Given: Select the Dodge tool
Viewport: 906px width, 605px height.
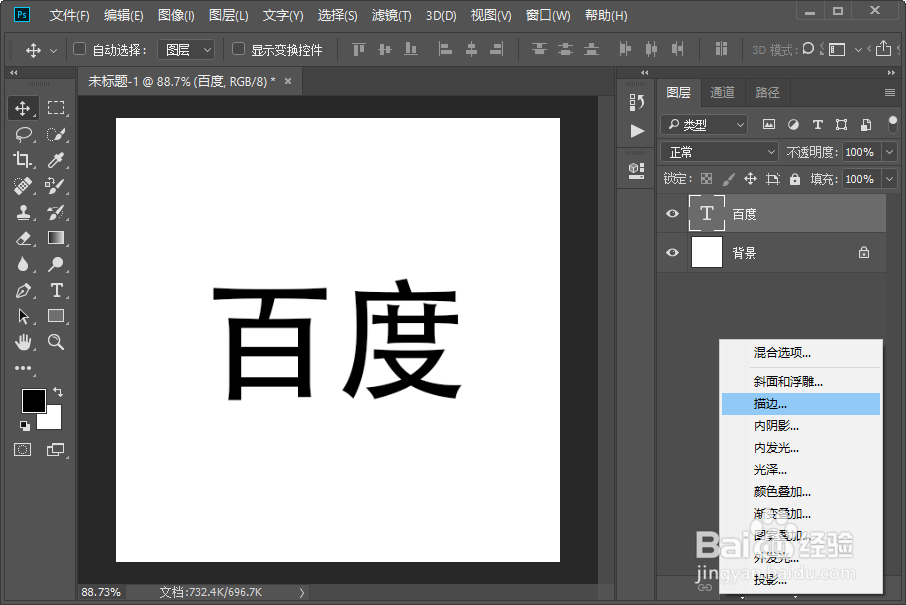Looking at the screenshot, I should click(x=56, y=264).
